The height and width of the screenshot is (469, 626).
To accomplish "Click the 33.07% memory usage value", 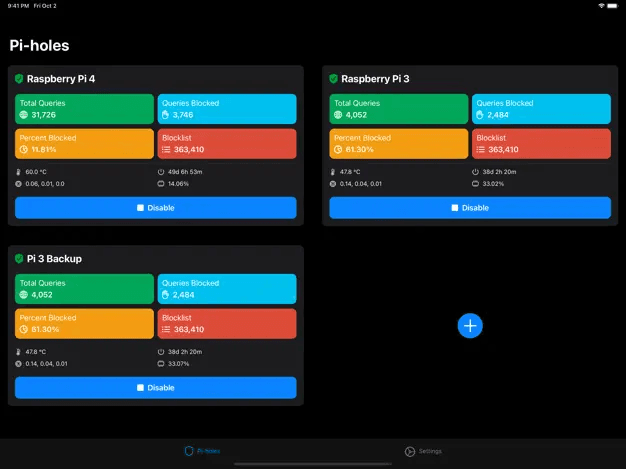I will click(x=178, y=364).
